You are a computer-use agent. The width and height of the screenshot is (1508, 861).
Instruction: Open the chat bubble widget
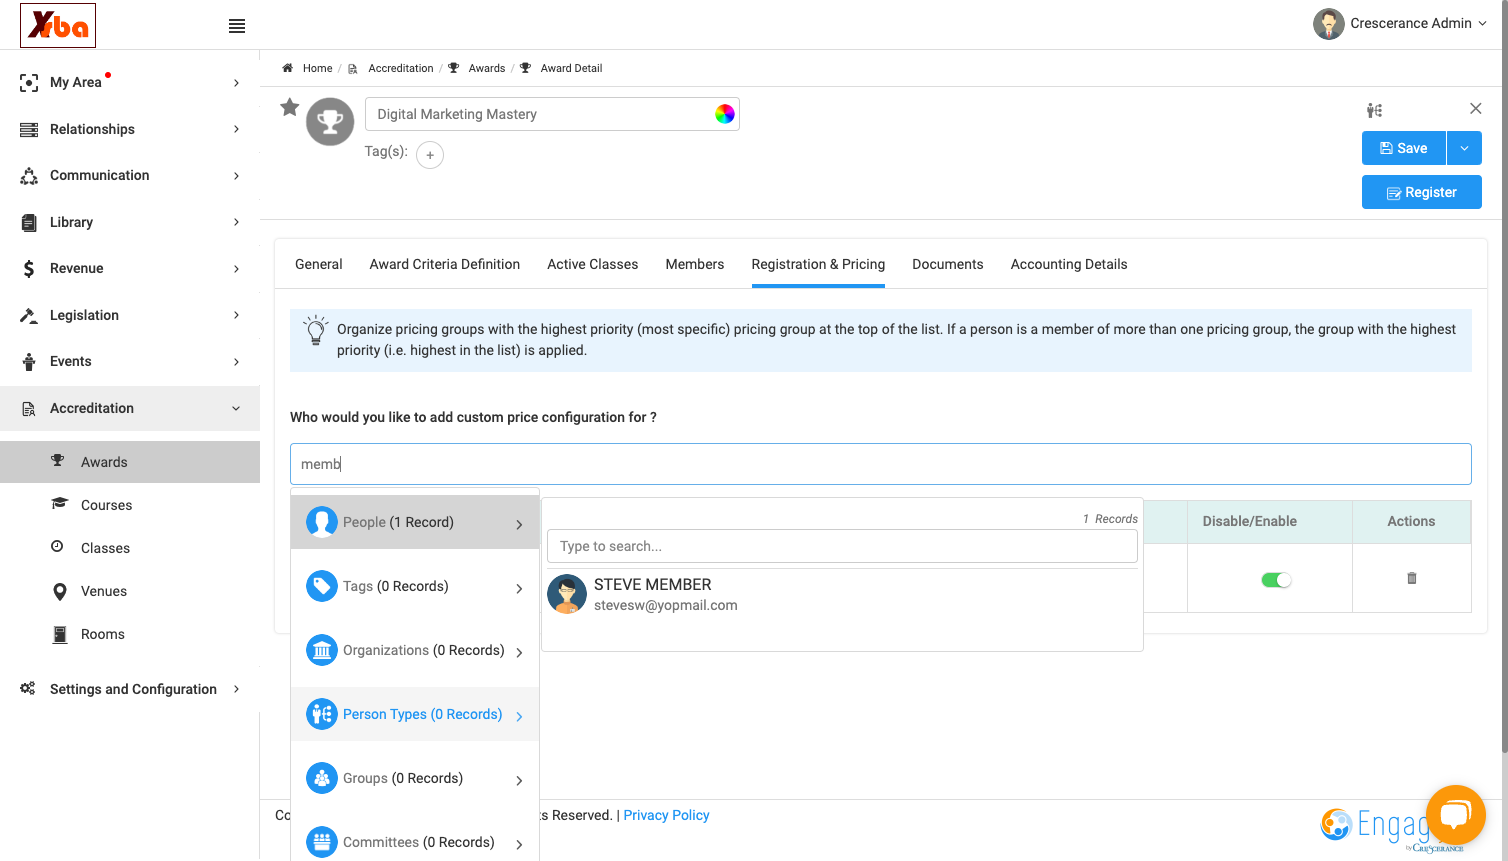click(x=1456, y=815)
